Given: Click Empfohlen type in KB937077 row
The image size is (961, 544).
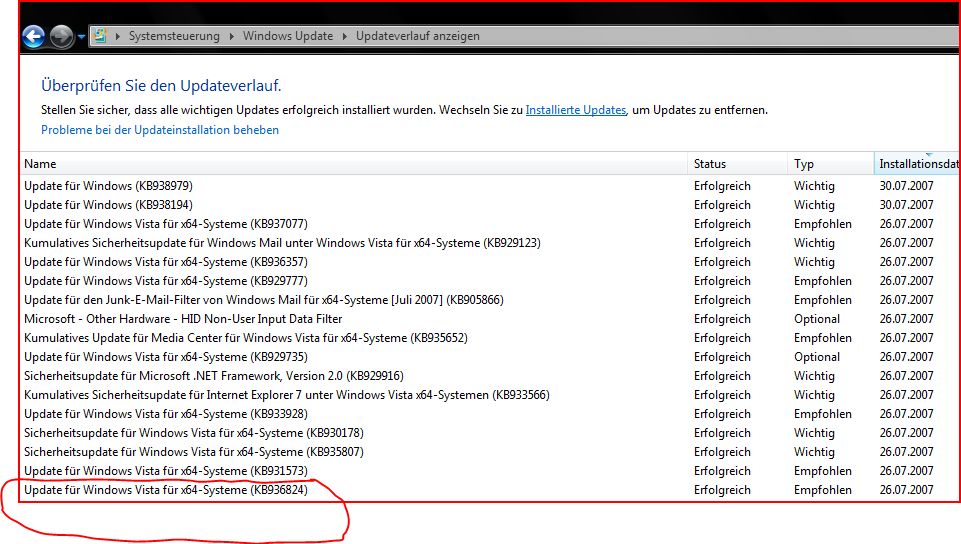Looking at the screenshot, I should pos(822,224).
